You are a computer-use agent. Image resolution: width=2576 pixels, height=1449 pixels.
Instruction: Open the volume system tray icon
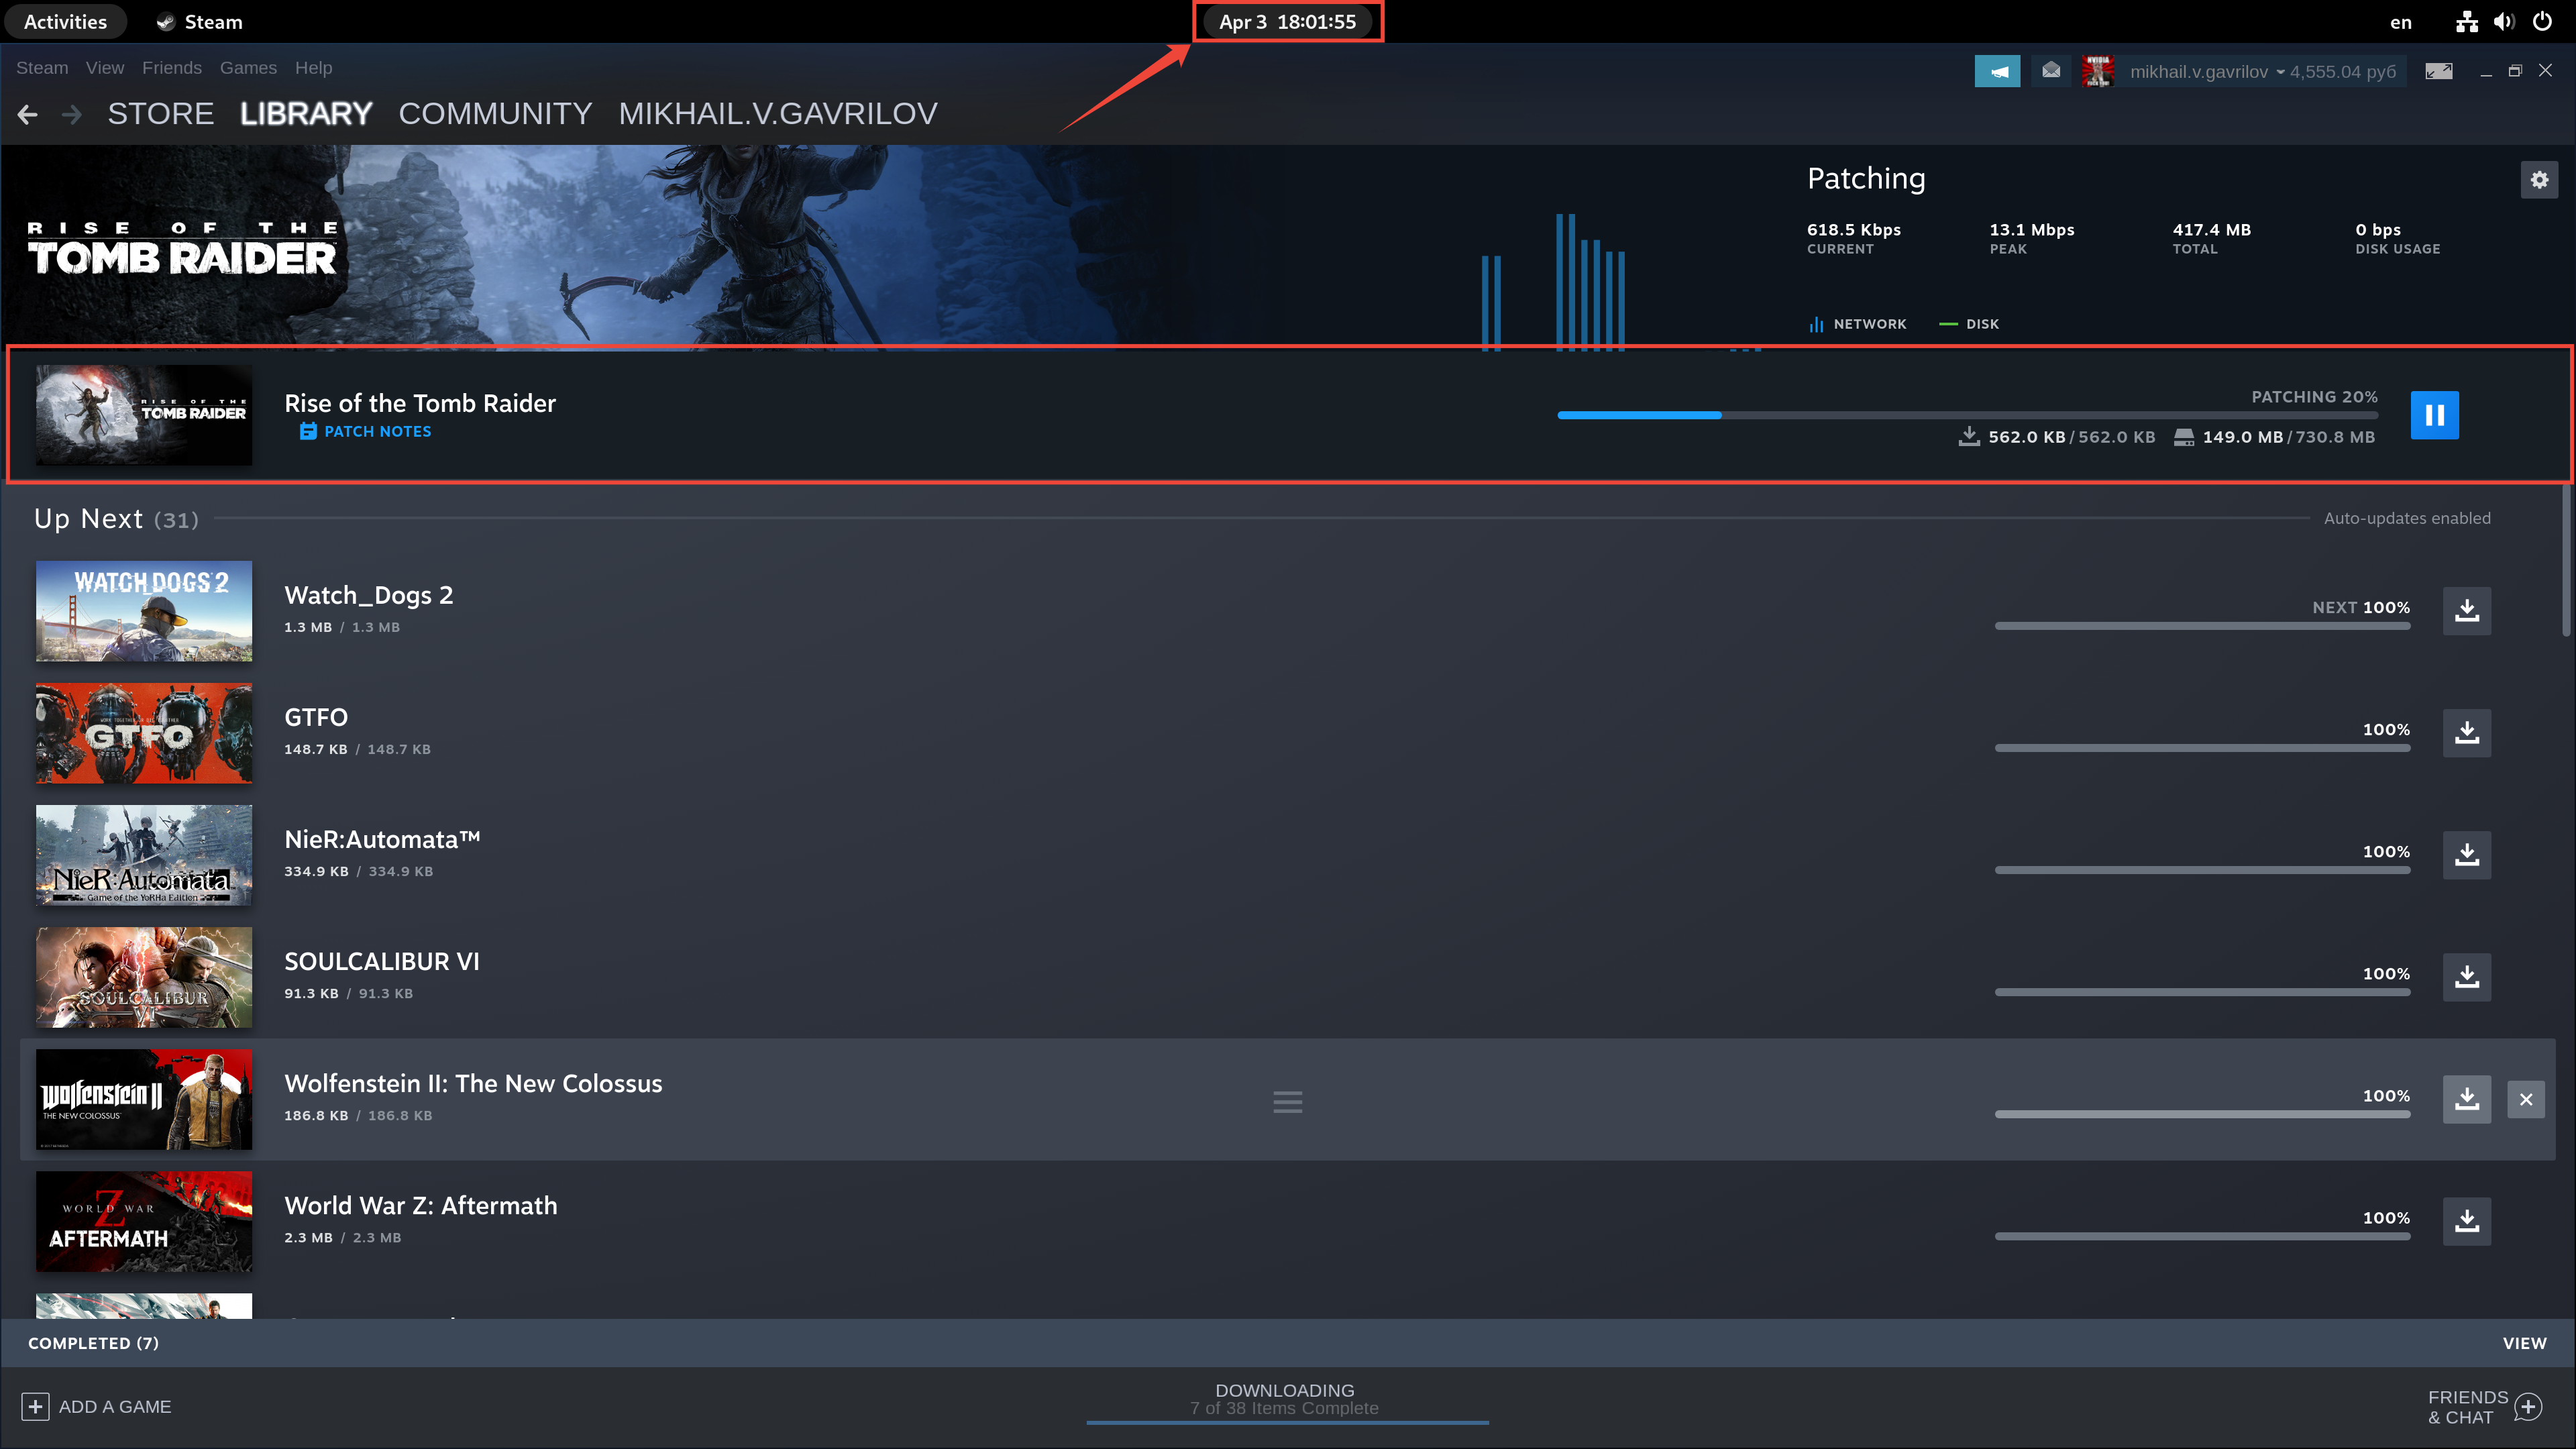pyautogui.click(x=2504, y=22)
